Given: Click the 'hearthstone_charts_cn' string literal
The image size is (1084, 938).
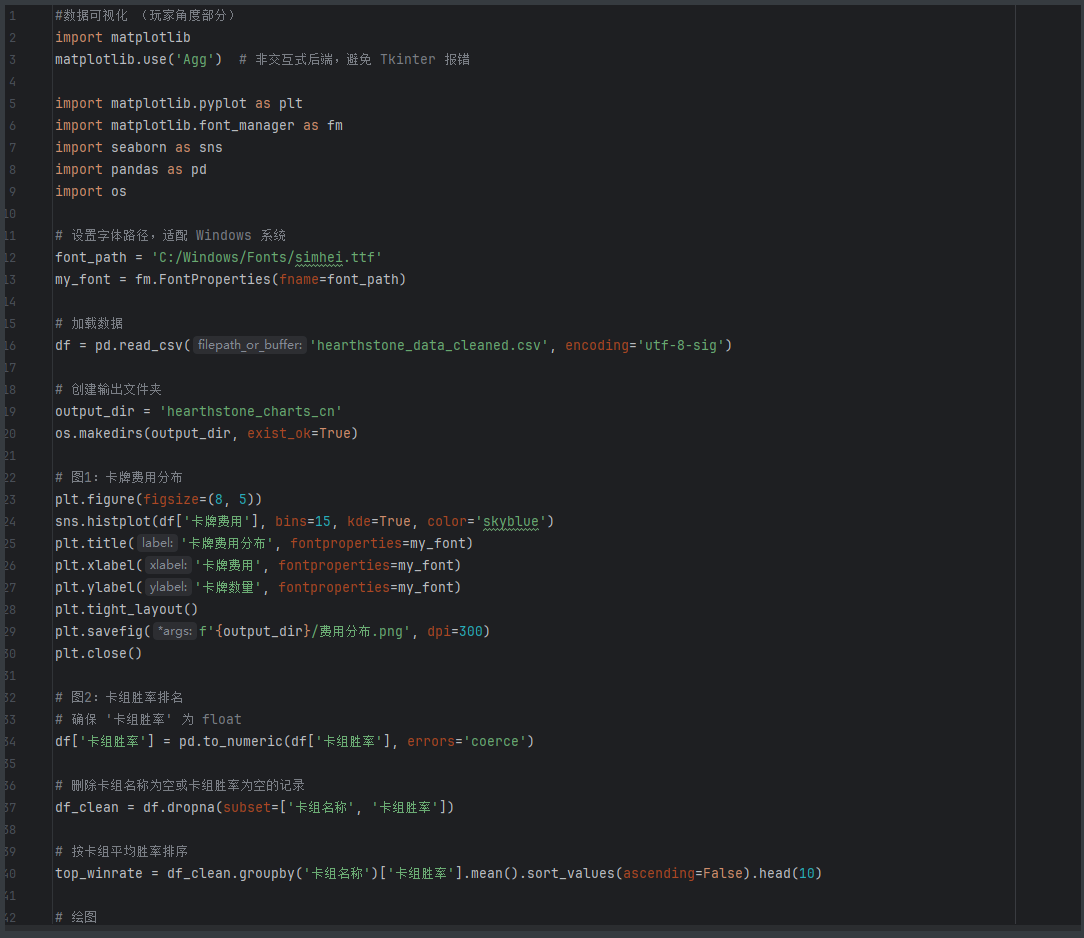Looking at the screenshot, I should point(250,411).
